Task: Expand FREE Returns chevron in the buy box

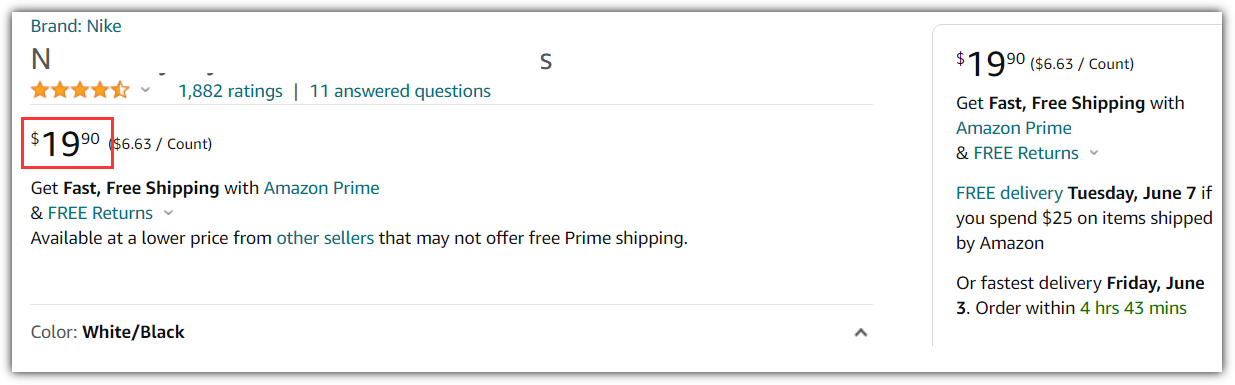Action: 1094,153
